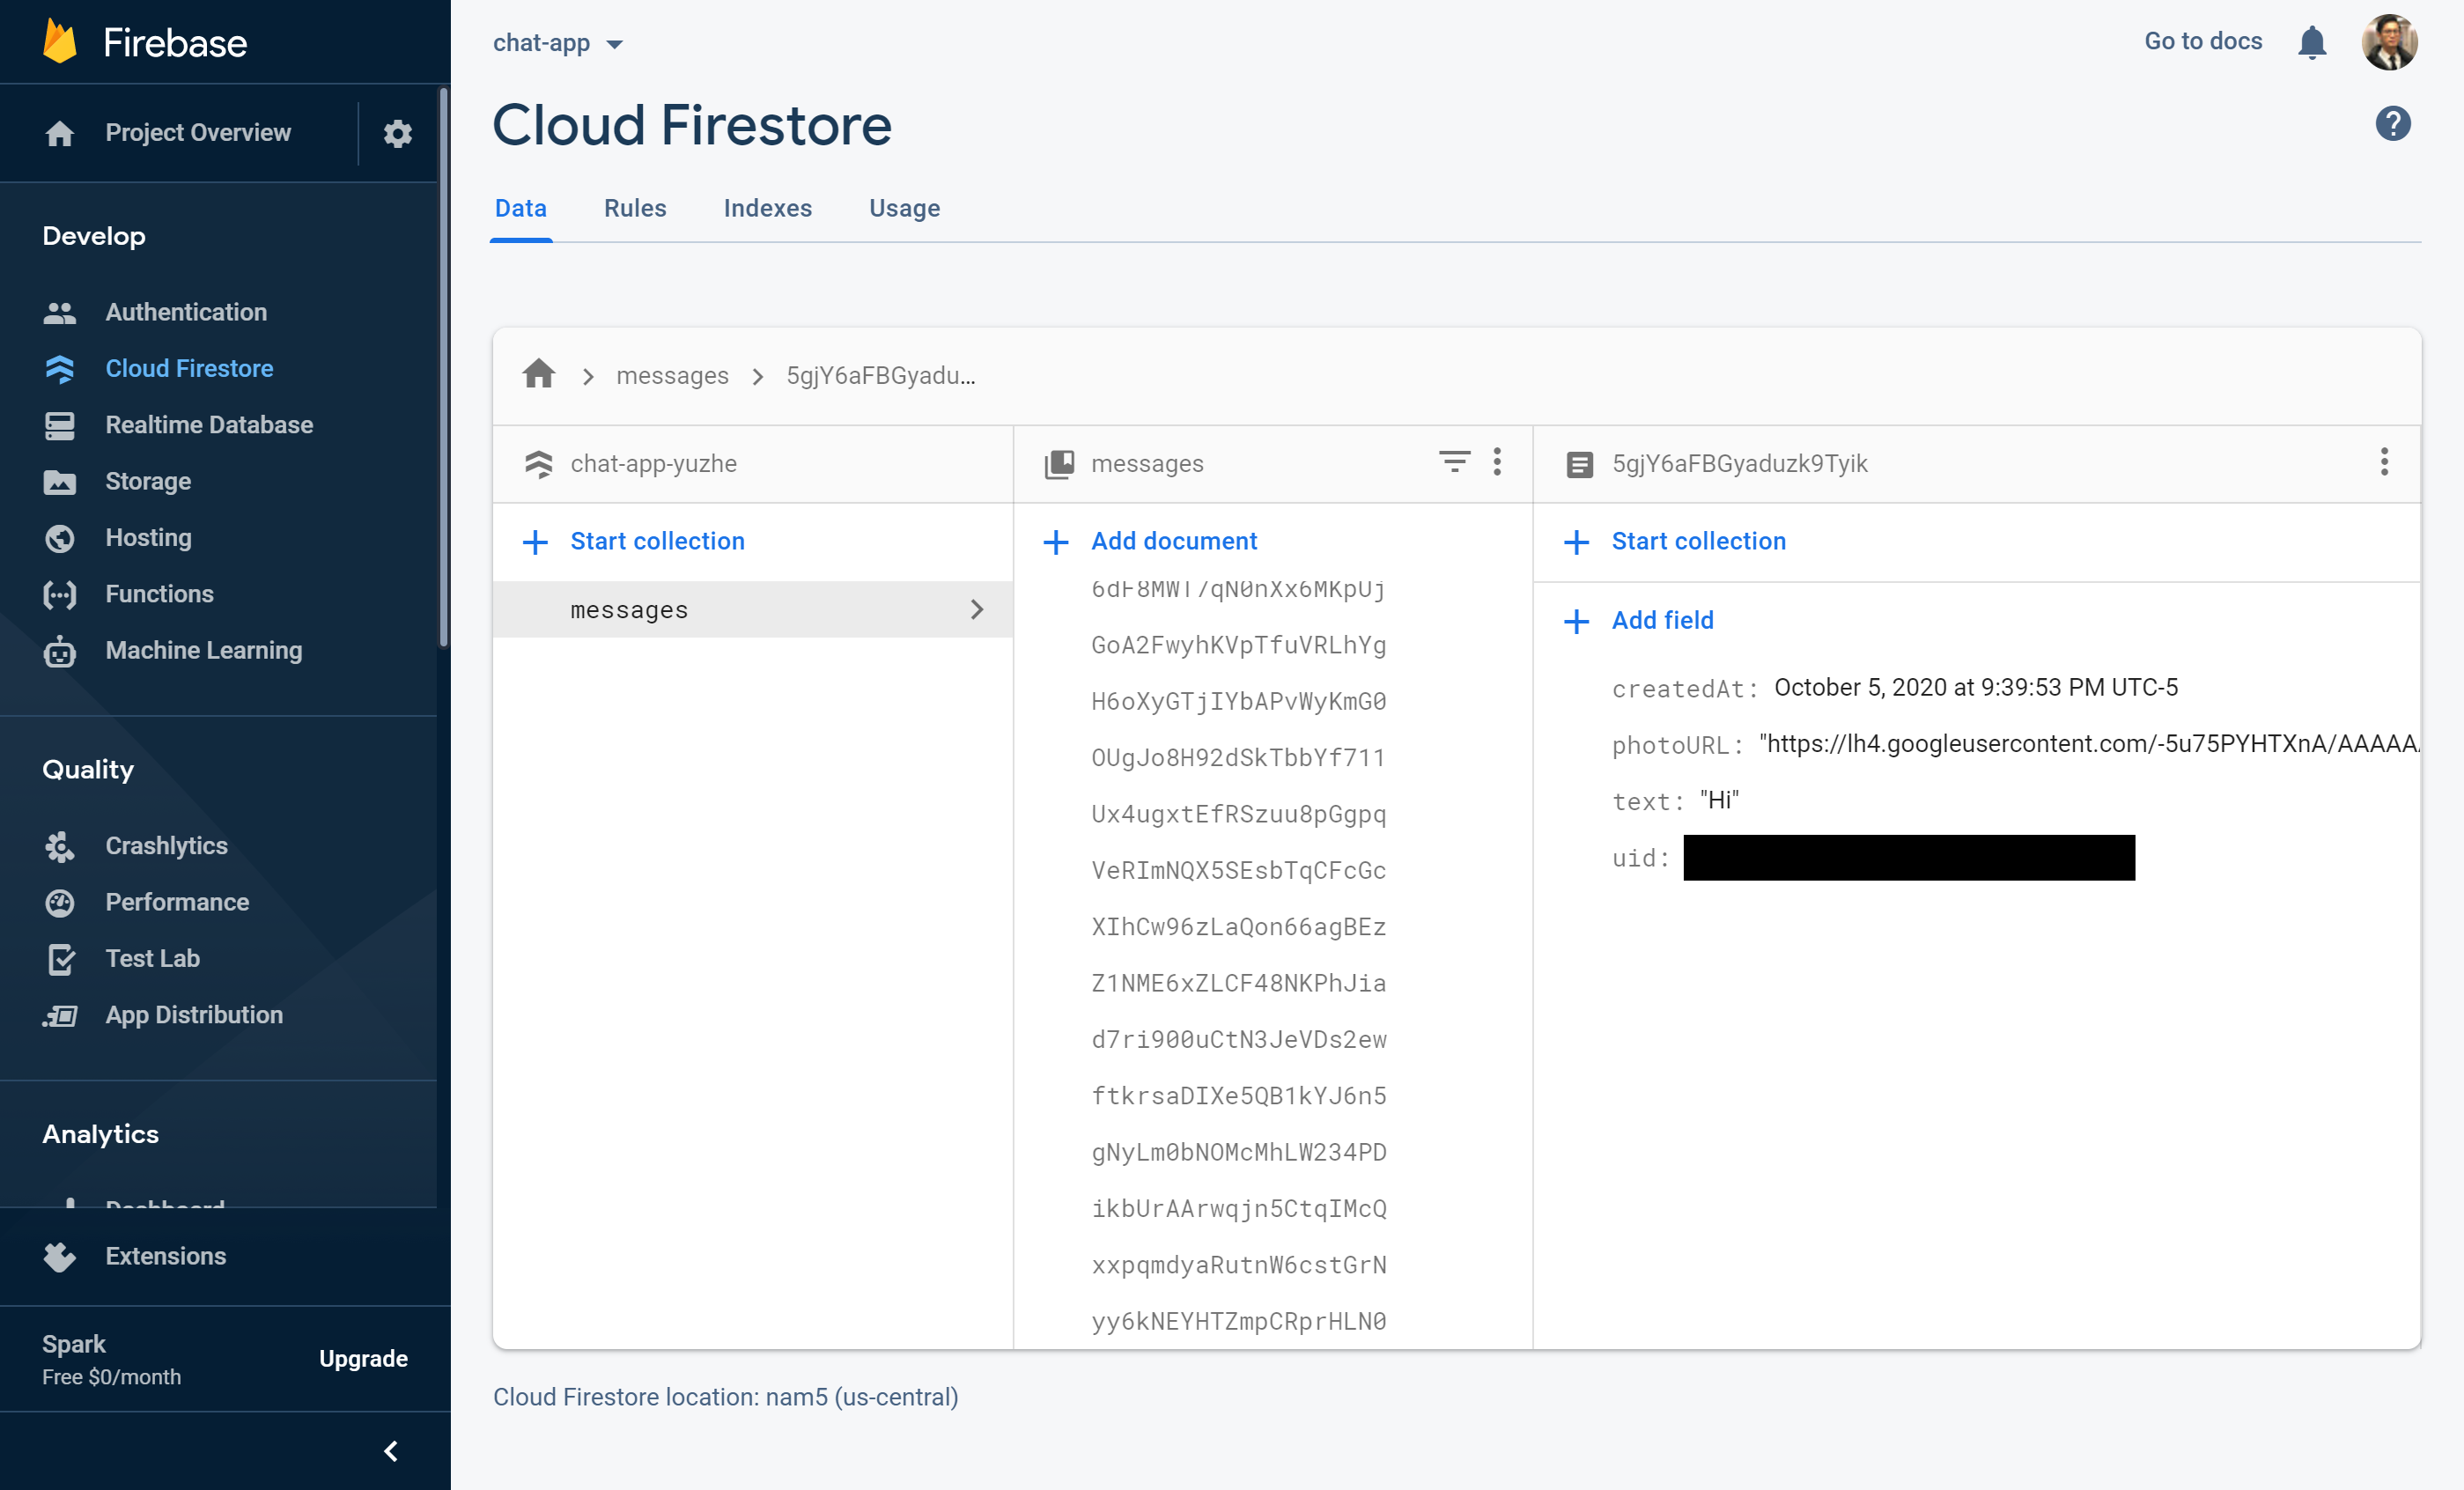Expand the messages collection chevron

pyautogui.click(x=977, y=609)
